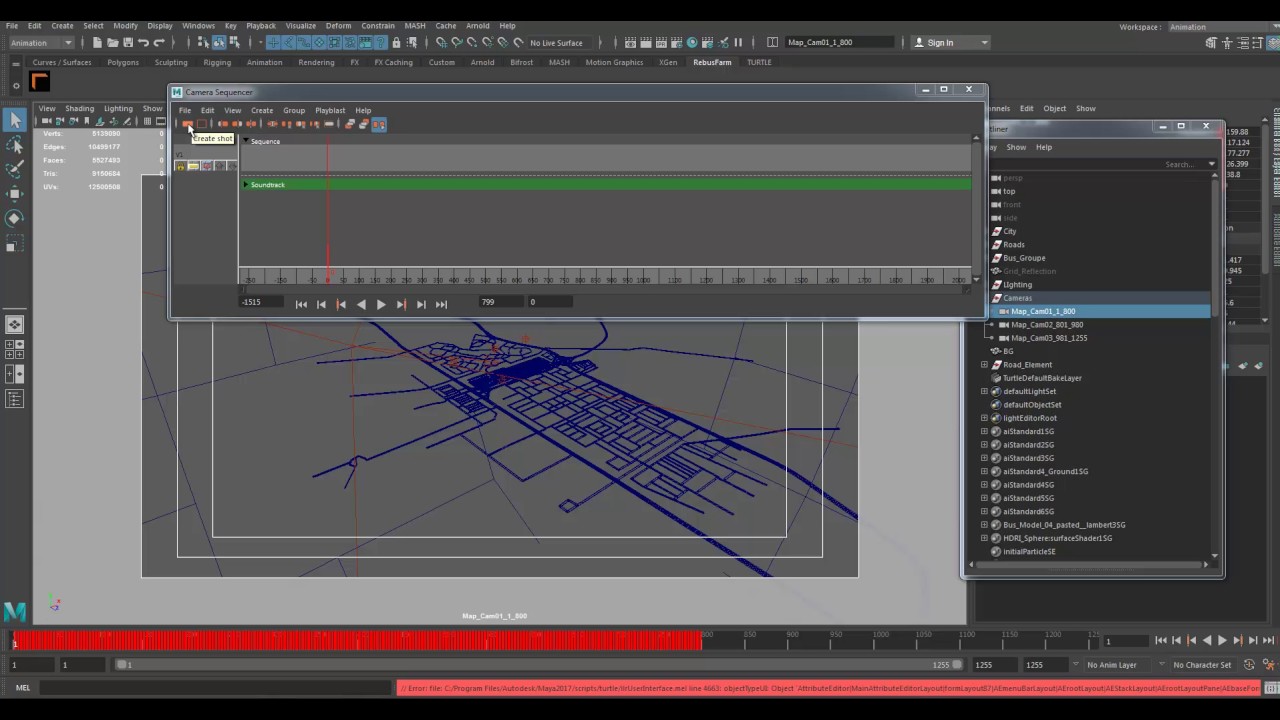
Task: Go to sequence end in Camera Sequencer
Action: point(441,304)
